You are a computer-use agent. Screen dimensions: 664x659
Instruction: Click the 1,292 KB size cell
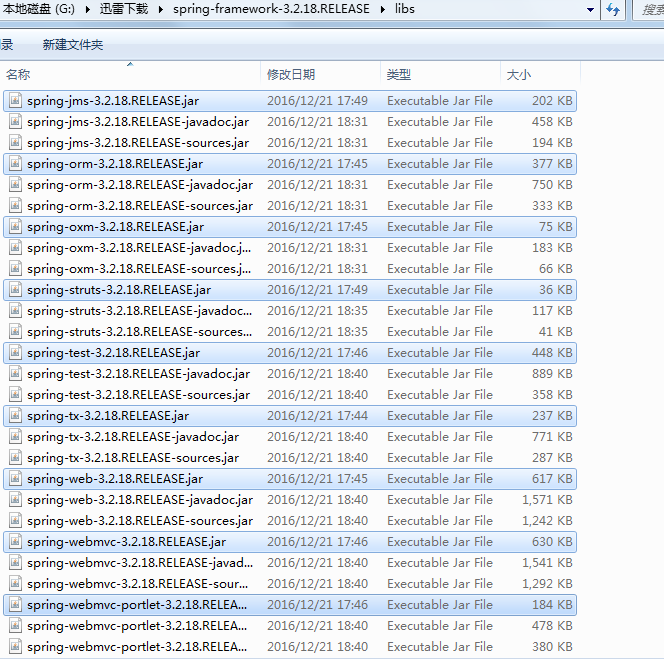click(547, 584)
